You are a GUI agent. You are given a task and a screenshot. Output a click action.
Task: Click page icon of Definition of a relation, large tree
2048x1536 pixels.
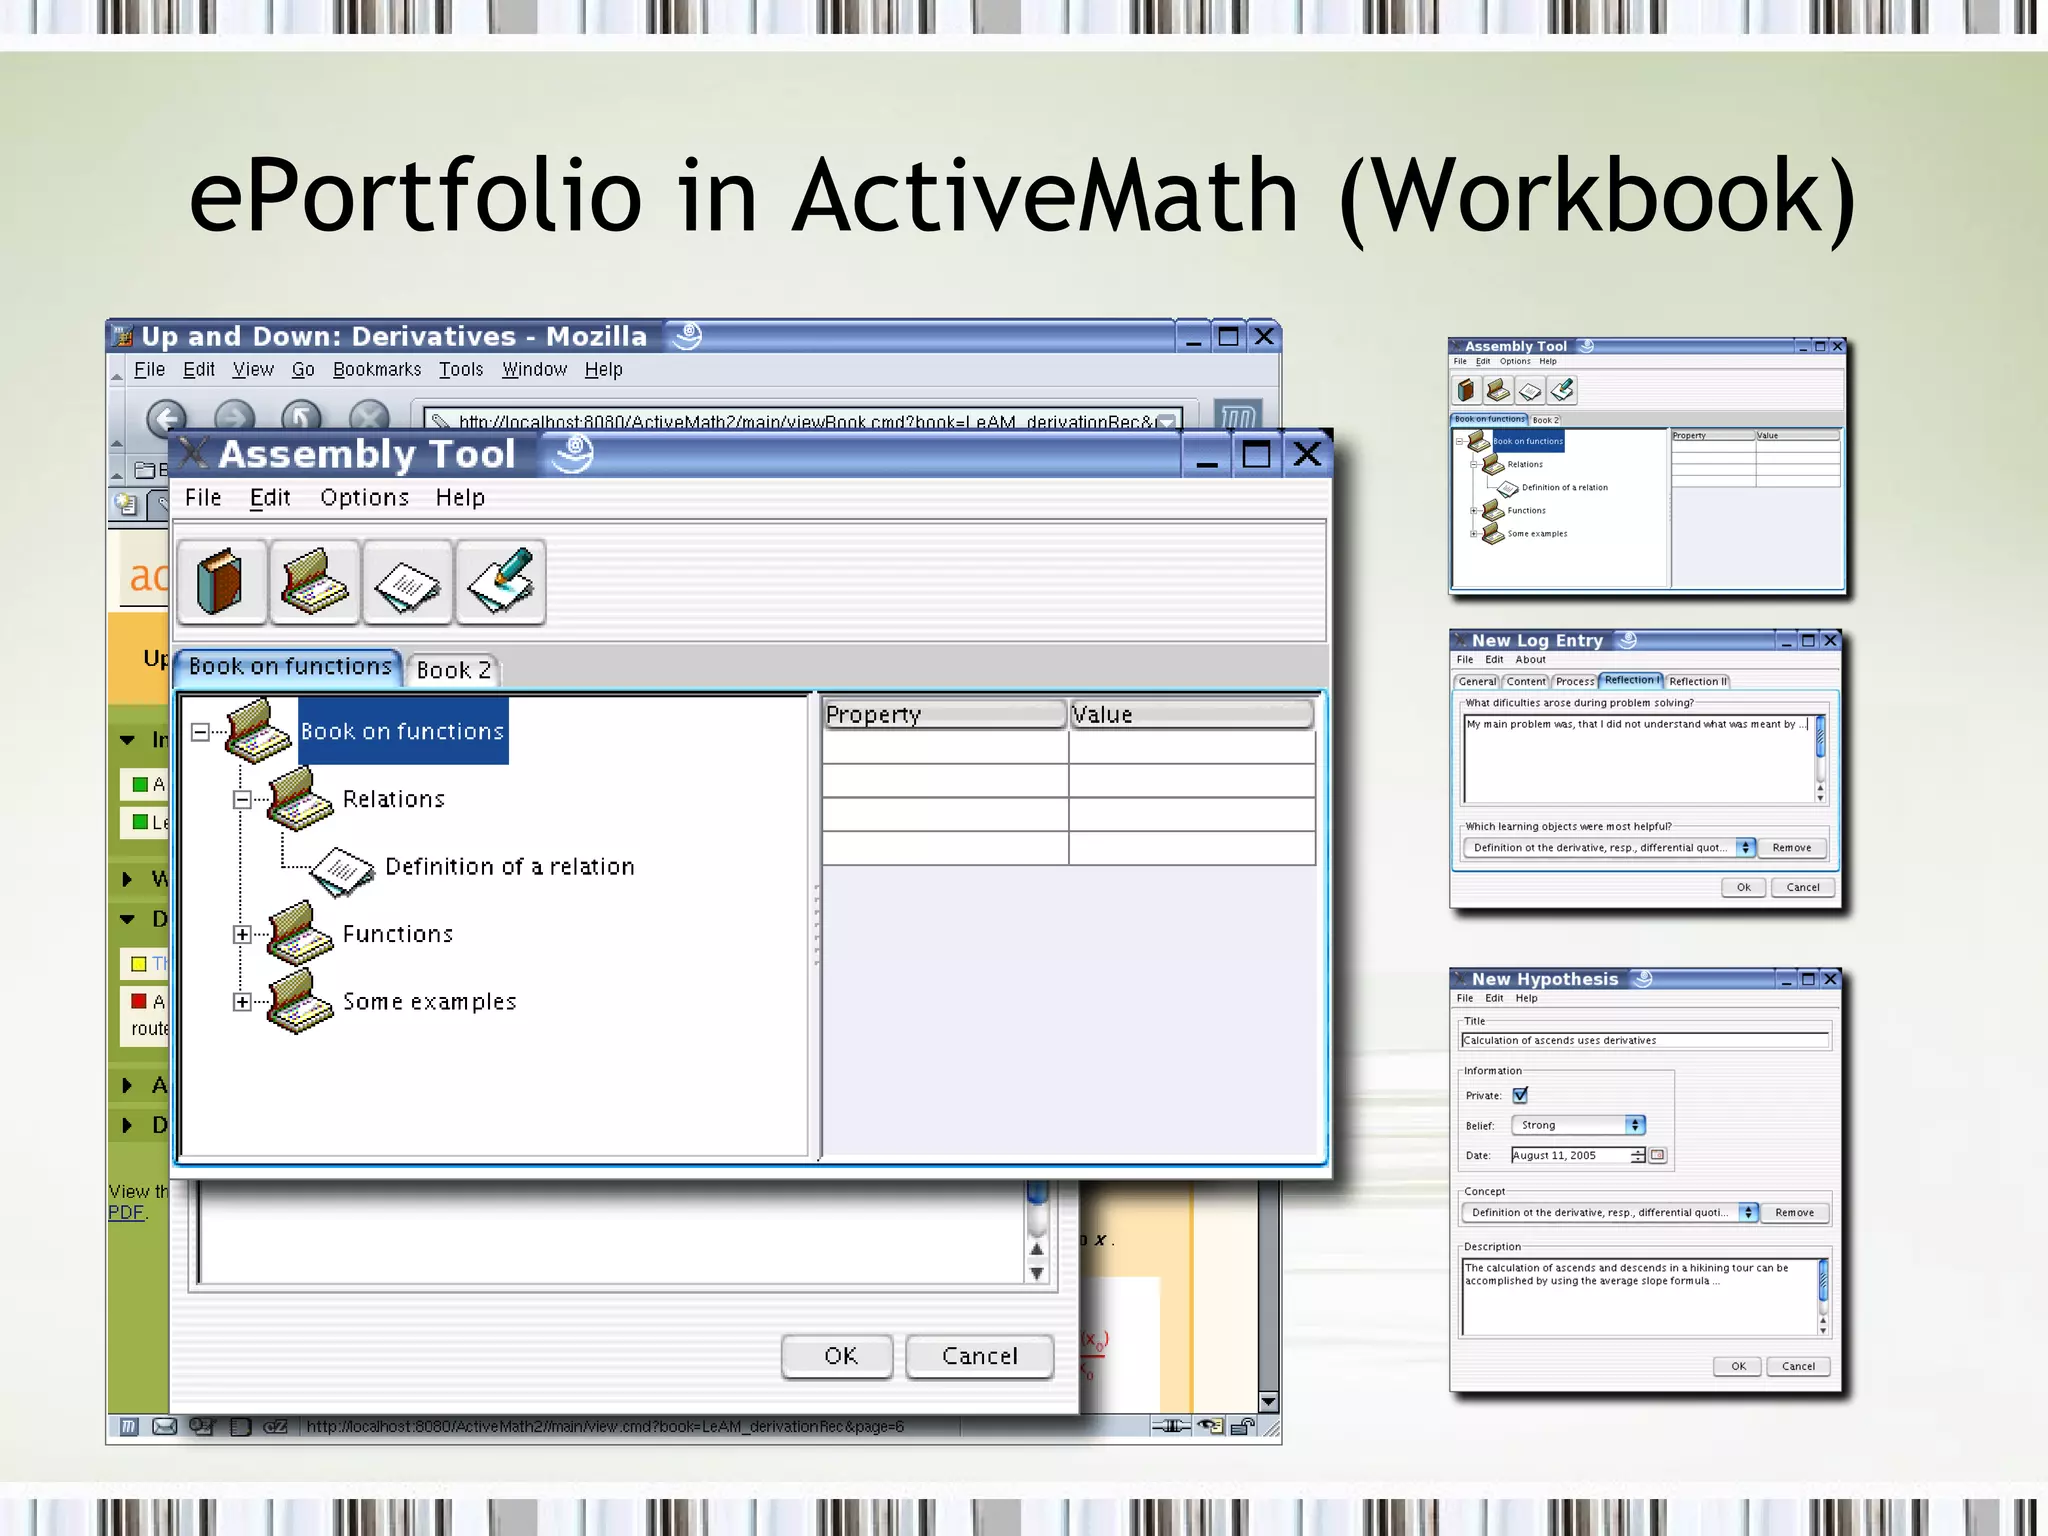point(342,870)
